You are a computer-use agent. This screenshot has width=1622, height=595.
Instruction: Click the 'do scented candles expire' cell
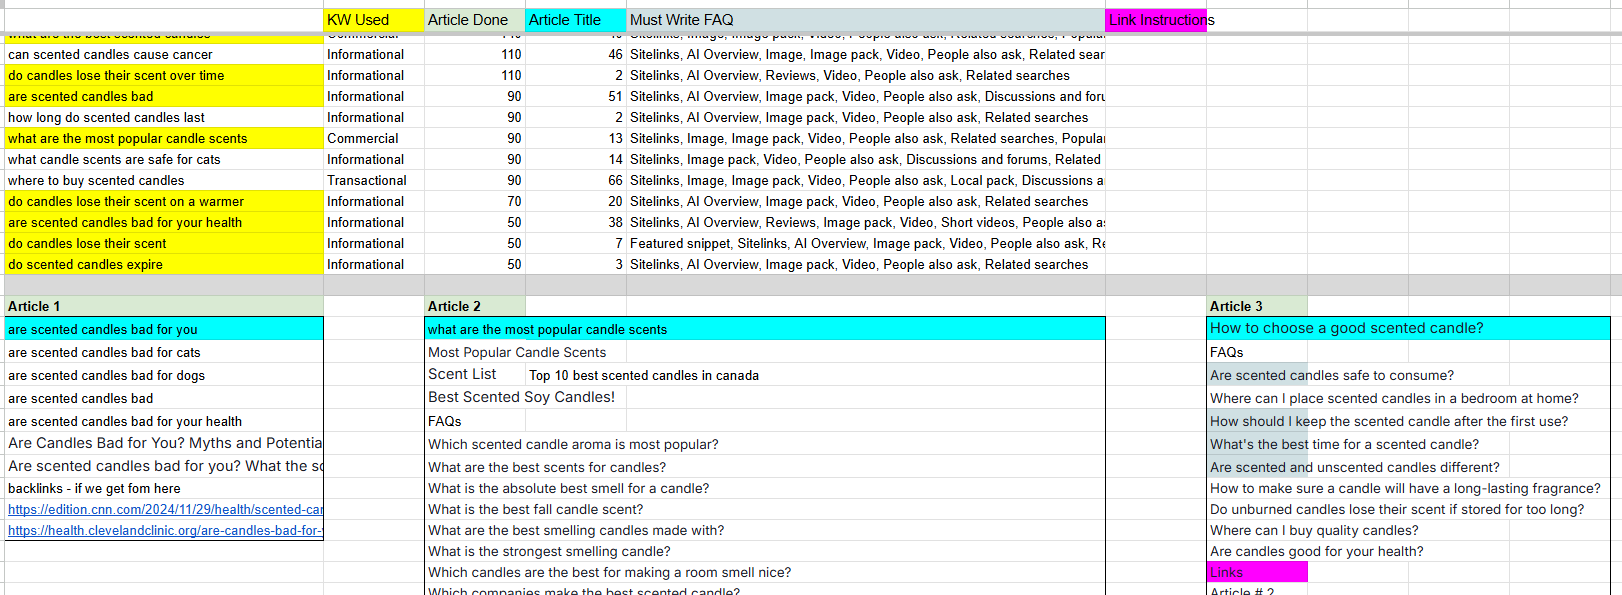coord(164,265)
